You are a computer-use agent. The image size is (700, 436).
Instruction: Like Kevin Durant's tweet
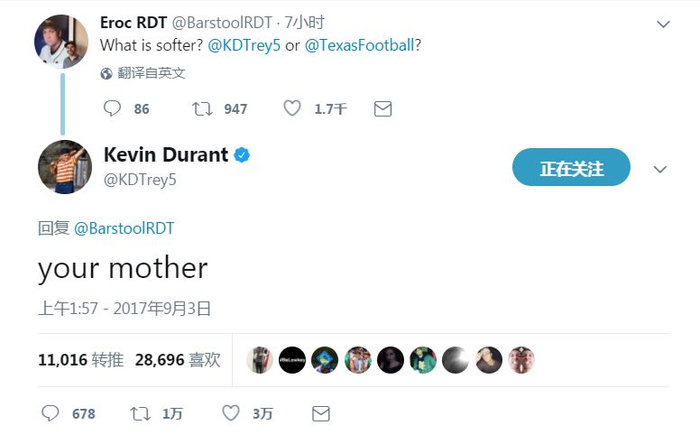(231, 413)
